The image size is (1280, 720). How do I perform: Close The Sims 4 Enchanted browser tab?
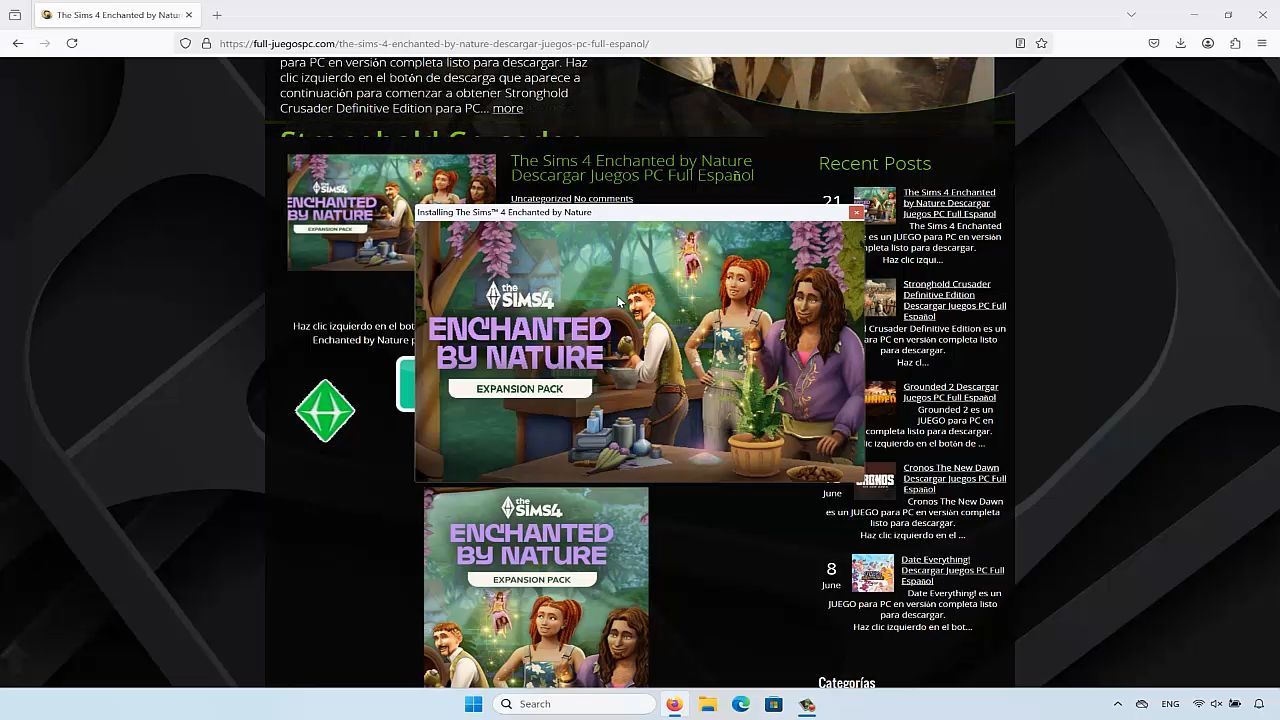click(x=189, y=15)
